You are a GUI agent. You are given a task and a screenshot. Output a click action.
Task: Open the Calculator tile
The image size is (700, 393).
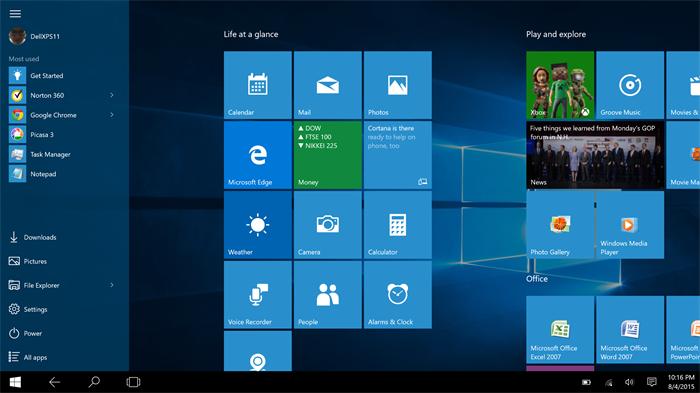398,225
